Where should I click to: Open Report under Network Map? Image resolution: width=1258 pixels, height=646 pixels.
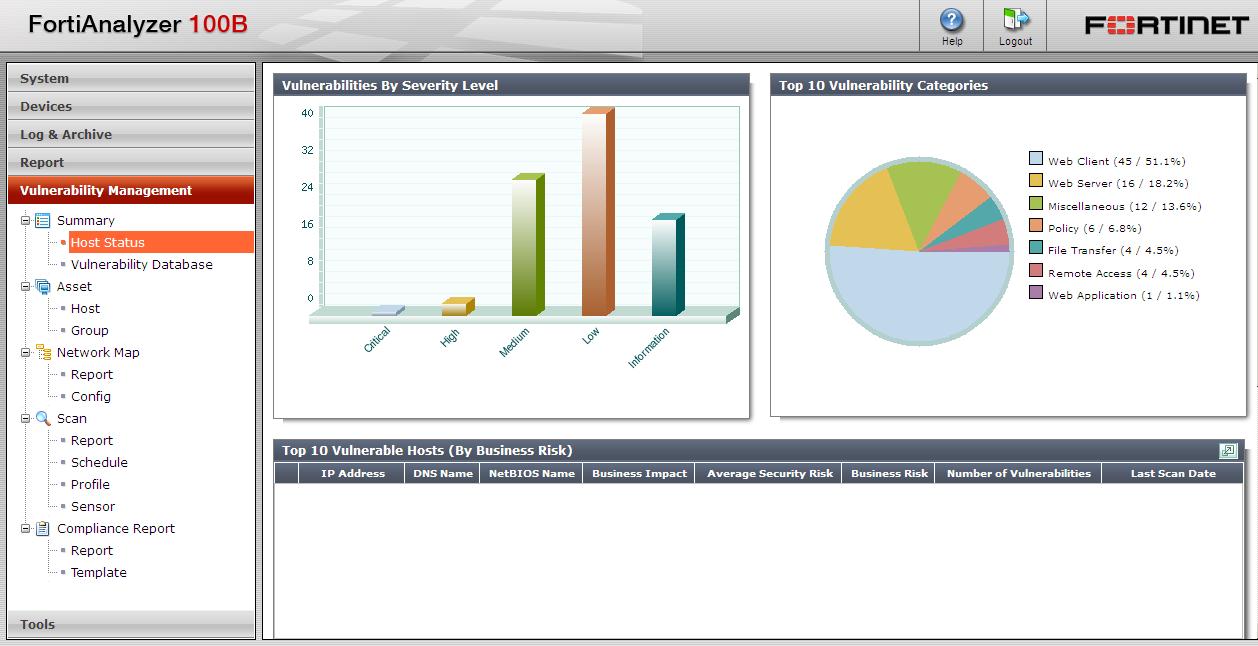click(91, 374)
